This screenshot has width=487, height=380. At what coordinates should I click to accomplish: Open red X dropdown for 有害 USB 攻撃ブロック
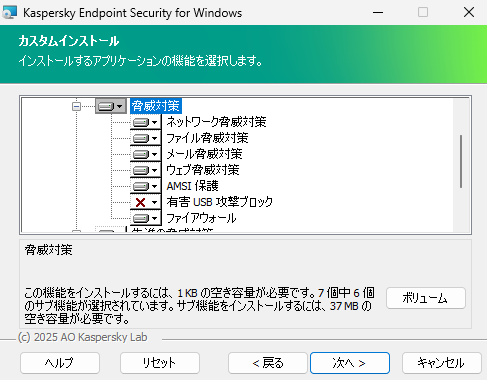tap(145, 202)
